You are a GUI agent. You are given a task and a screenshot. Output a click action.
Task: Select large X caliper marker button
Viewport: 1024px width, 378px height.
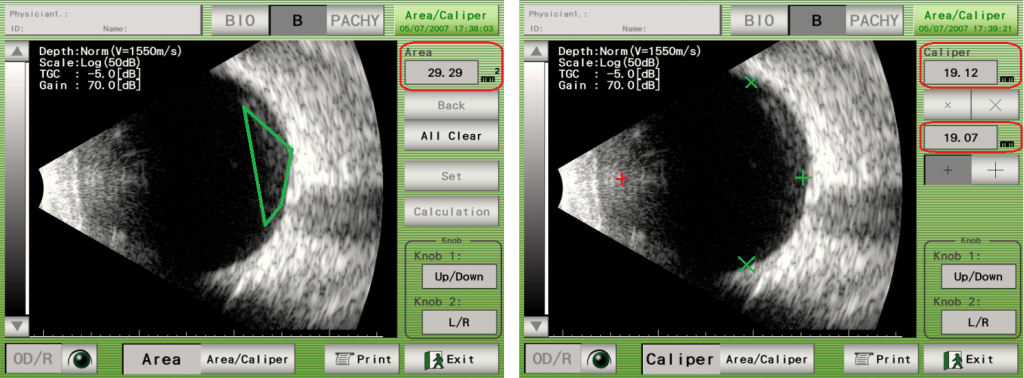pos(995,104)
